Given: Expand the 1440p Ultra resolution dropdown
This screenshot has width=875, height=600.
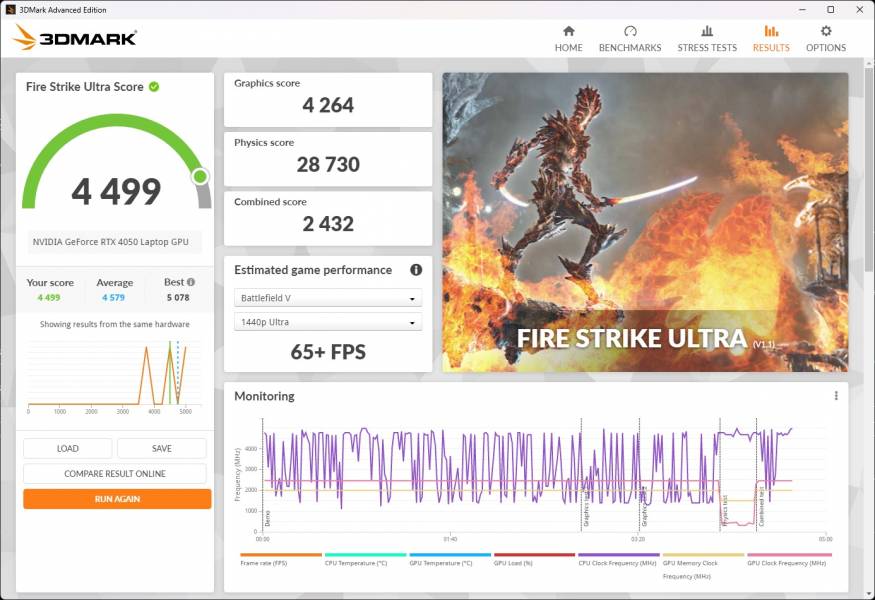Looking at the screenshot, I should pyautogui.click(x=328, y=322).
